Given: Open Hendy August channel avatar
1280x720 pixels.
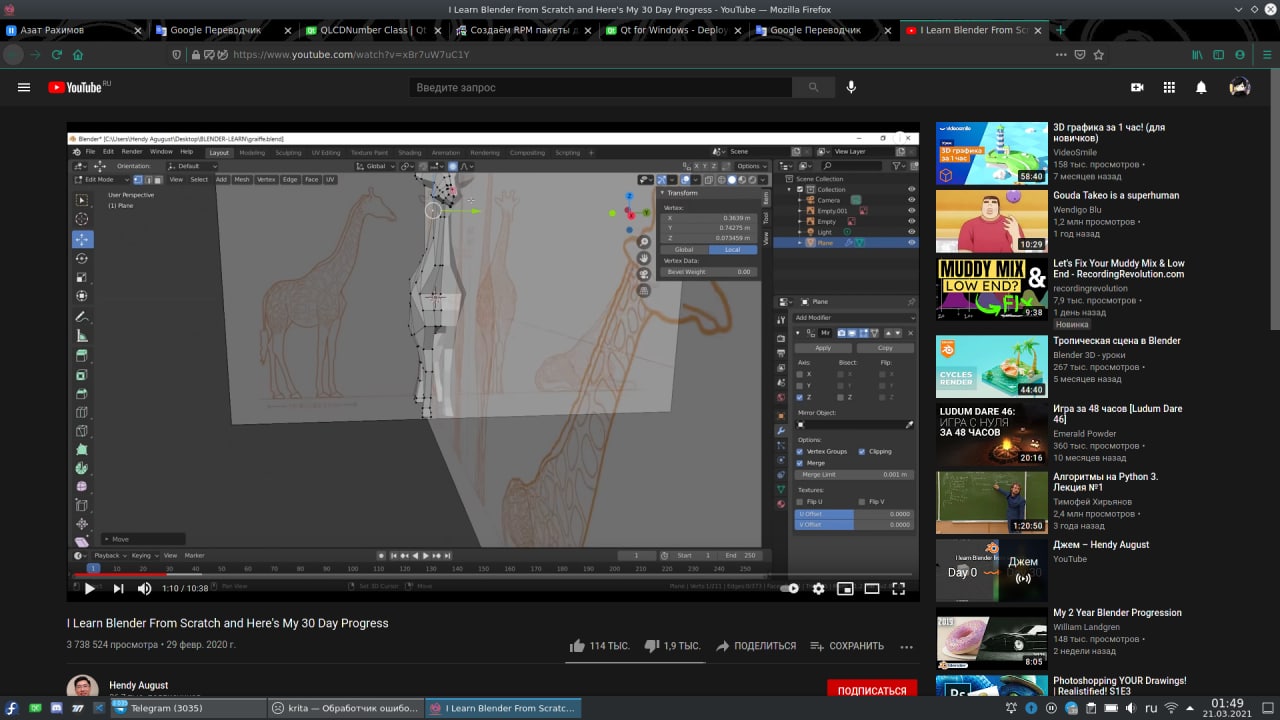Looking at the screenshot, I should pos(83,689).
